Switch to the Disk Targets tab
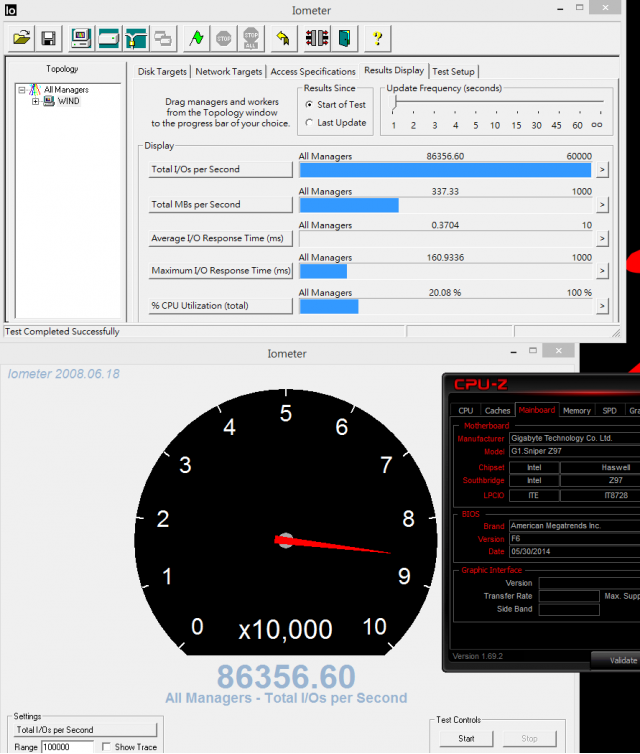Viewport: 640px width, 754px height. click(x=162, y=72)
